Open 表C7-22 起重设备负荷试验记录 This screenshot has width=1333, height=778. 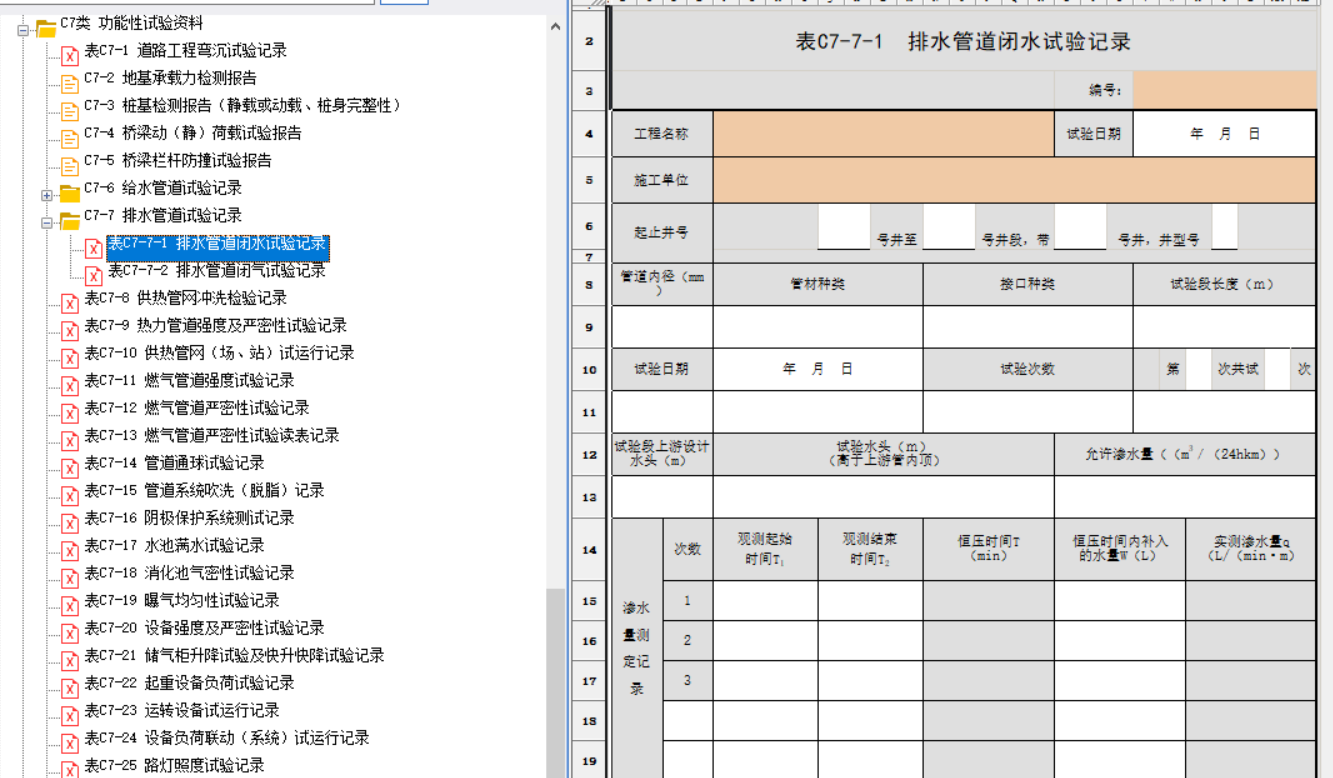[189, 682]
